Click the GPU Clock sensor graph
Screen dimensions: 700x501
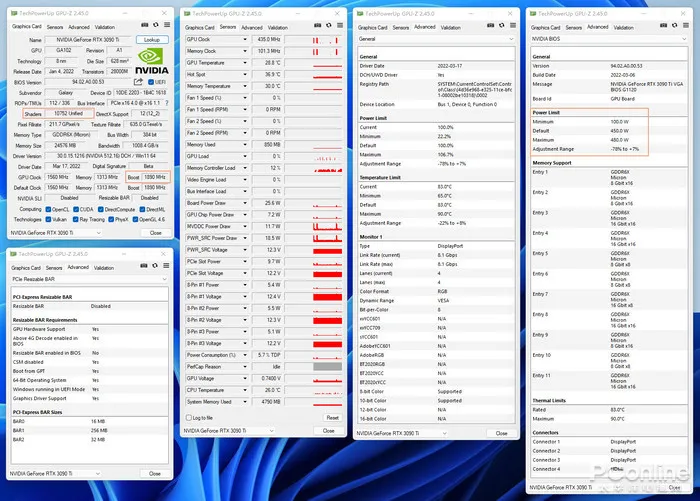tap(313, 40)
